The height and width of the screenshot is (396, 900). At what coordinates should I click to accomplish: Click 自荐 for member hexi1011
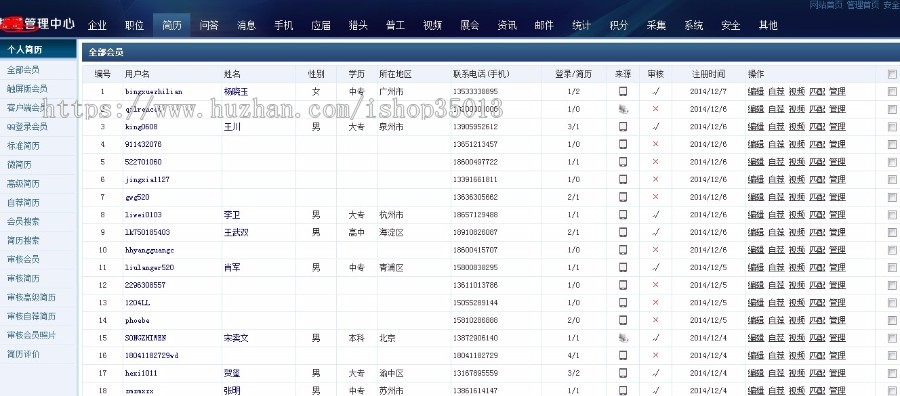tap(776, 373)
